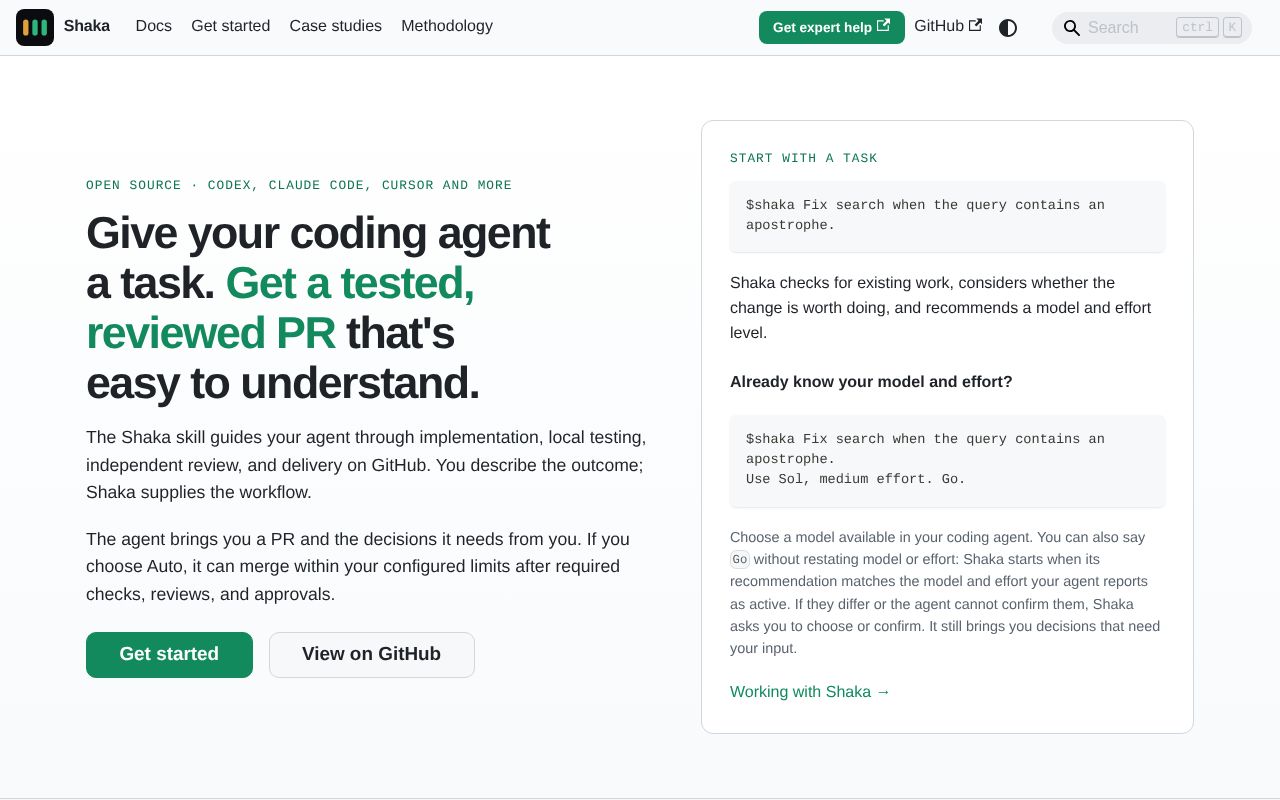Focus the Search input field
Screen dimensions: 1280x800
(x=1152, y=28)
